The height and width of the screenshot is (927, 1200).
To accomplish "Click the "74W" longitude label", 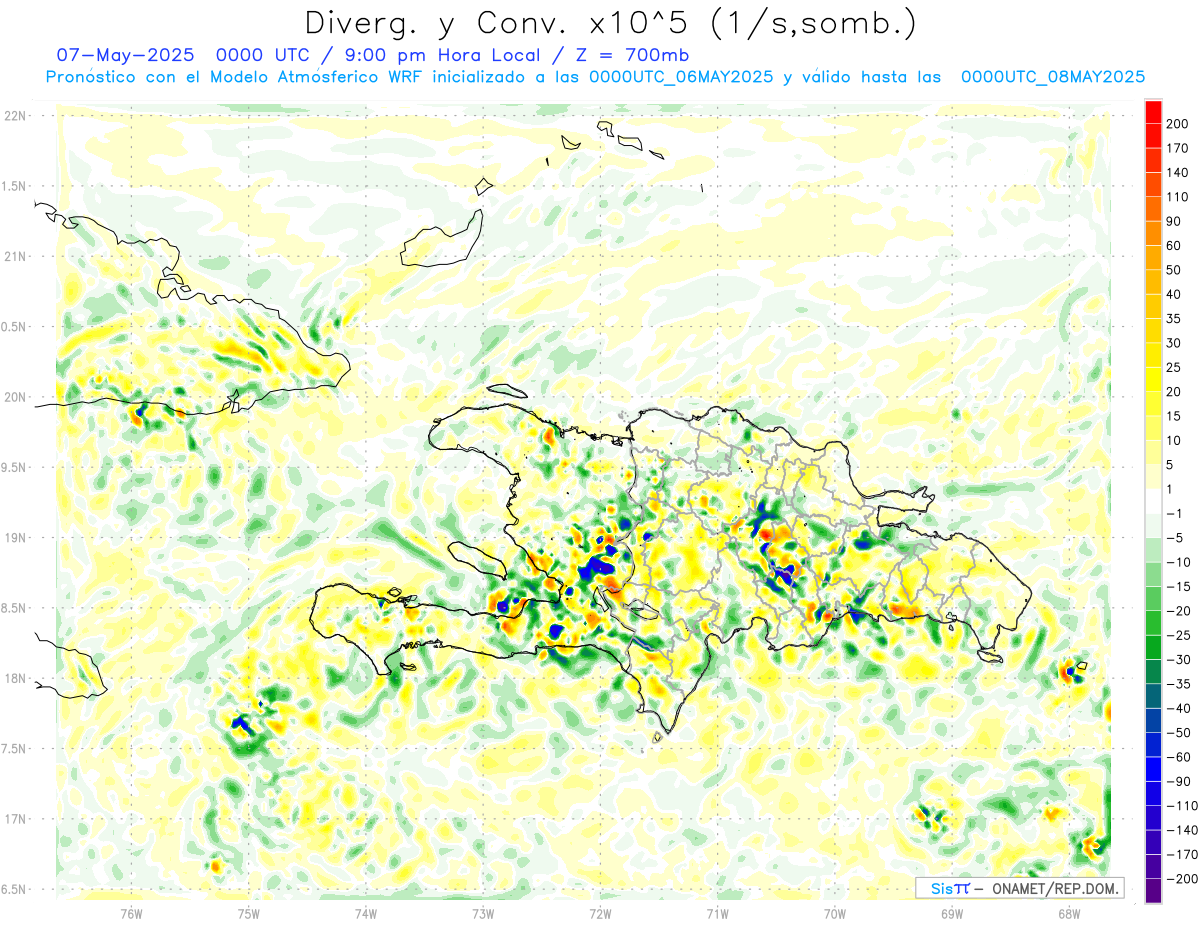I will pyautogui.click(x=365, y=913).
